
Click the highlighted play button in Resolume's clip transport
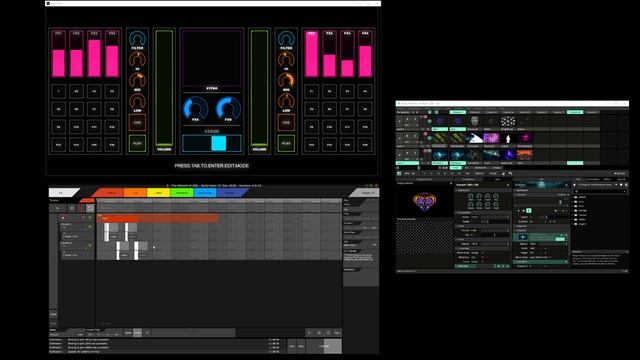point(529,211)
